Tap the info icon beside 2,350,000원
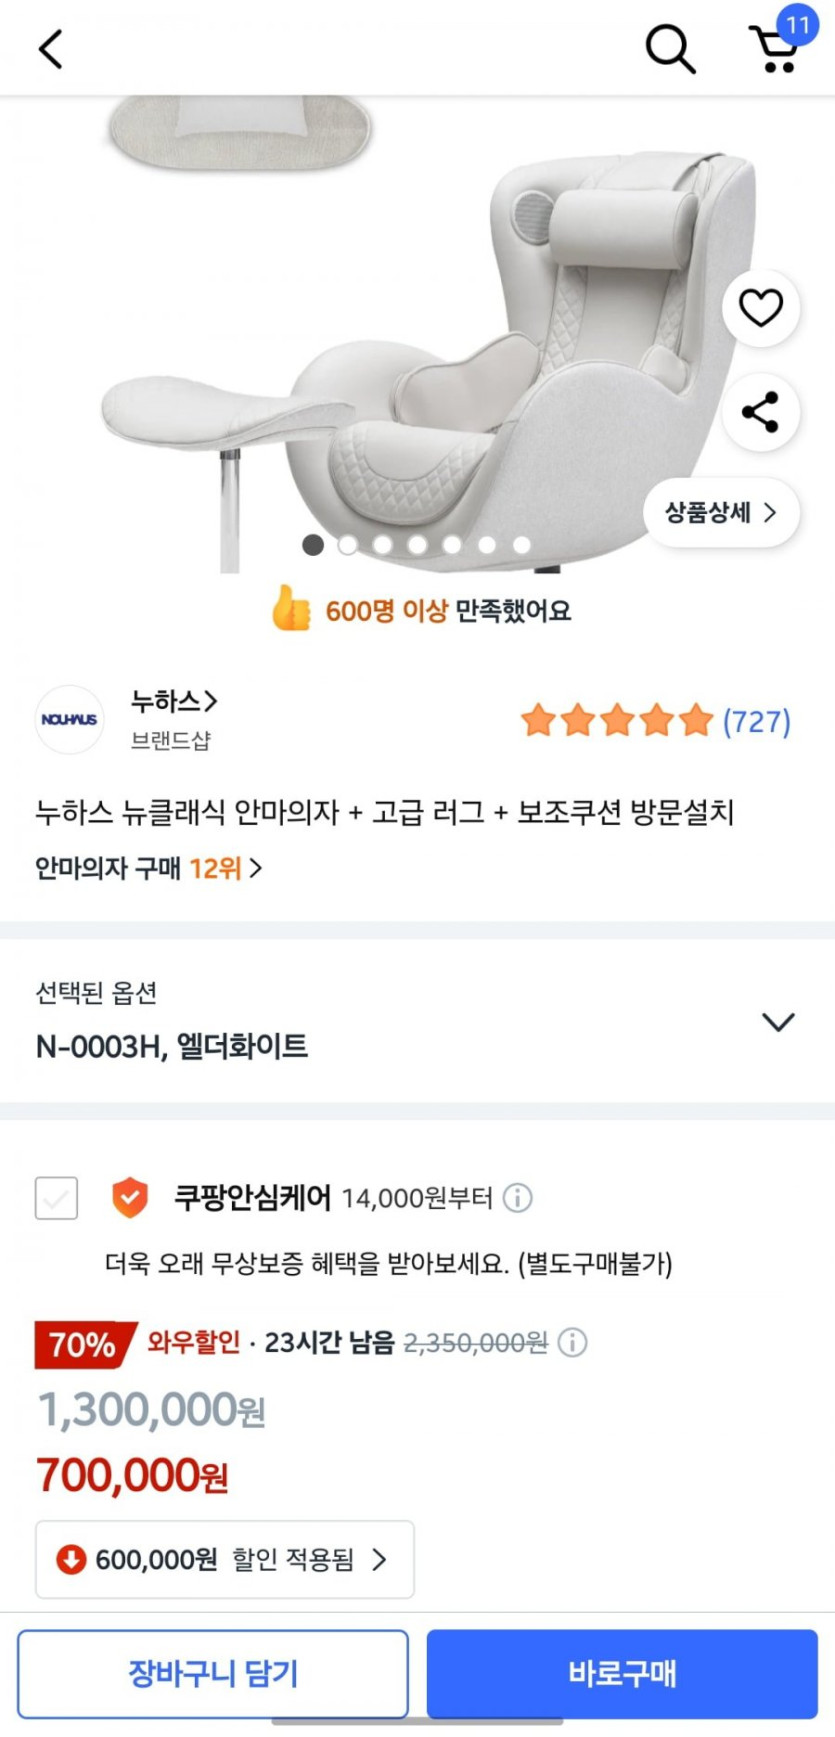This screenshot has height=1737, width=835. (x=572, y=1342)
